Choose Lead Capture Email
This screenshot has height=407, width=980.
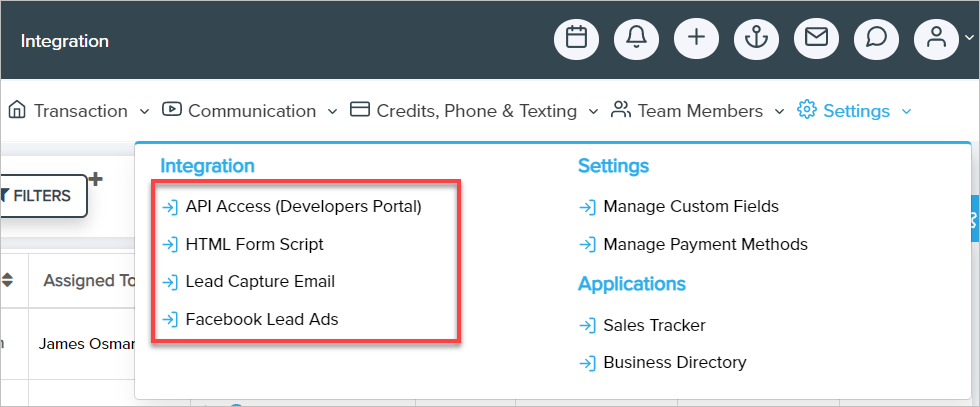click(x=260, y=282)
